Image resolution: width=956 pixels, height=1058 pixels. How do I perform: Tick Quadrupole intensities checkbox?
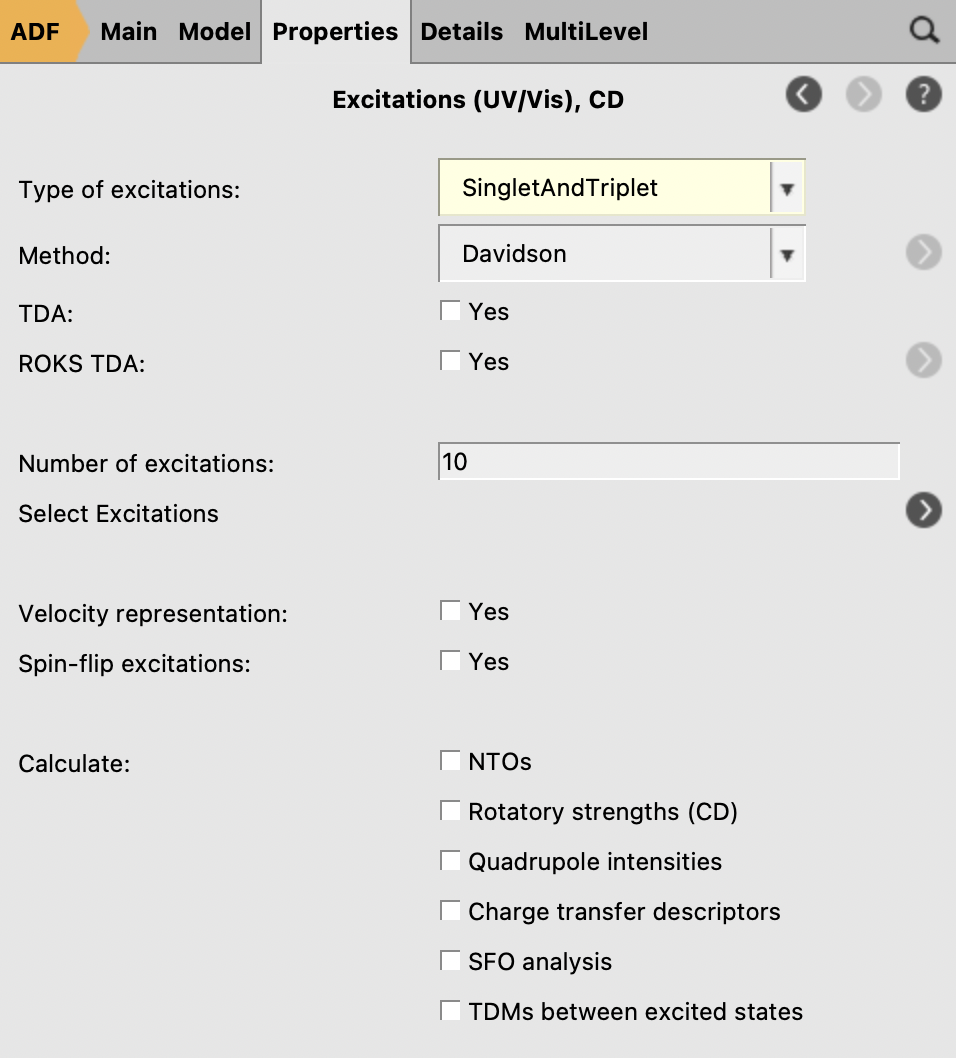(x=450, y=861)
